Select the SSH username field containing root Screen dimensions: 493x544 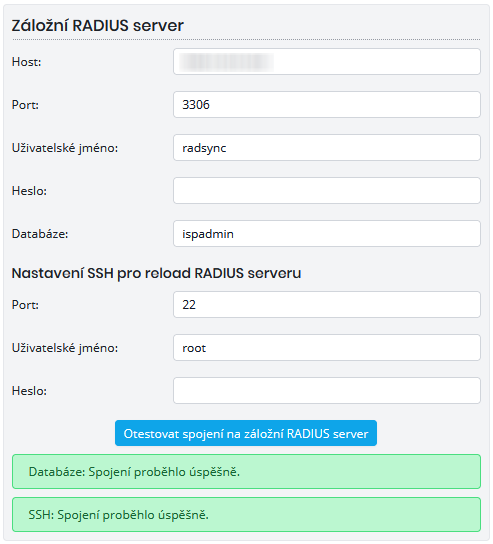pos(327,348)
